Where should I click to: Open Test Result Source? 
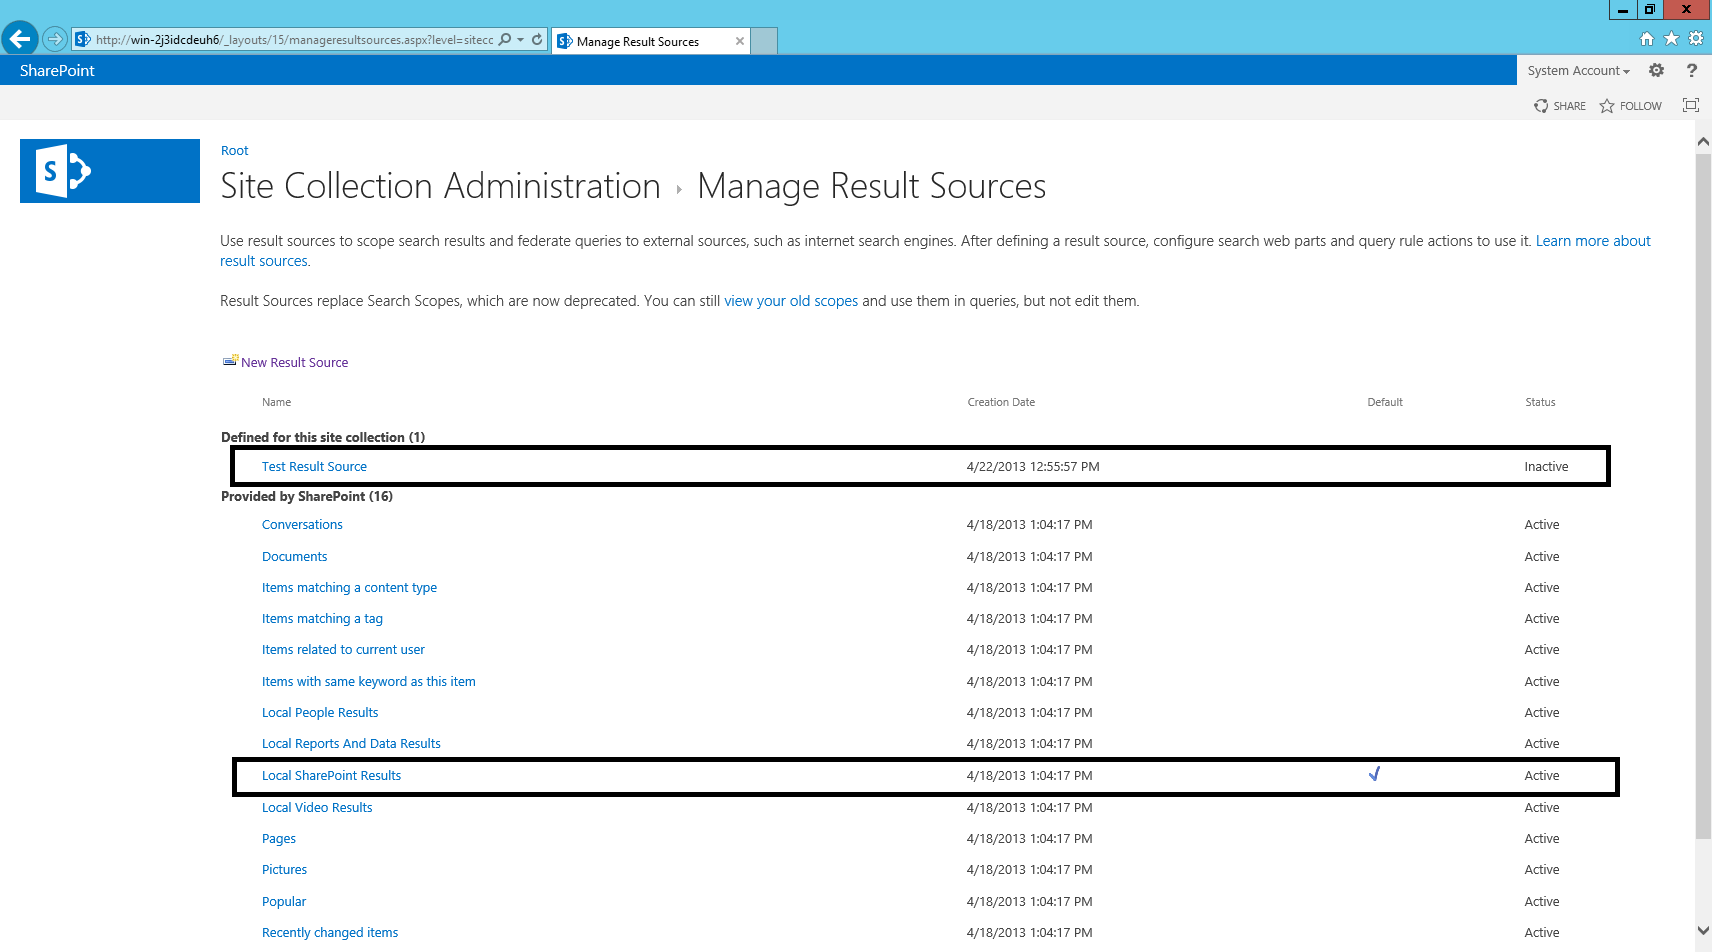(x=314, y=466)
